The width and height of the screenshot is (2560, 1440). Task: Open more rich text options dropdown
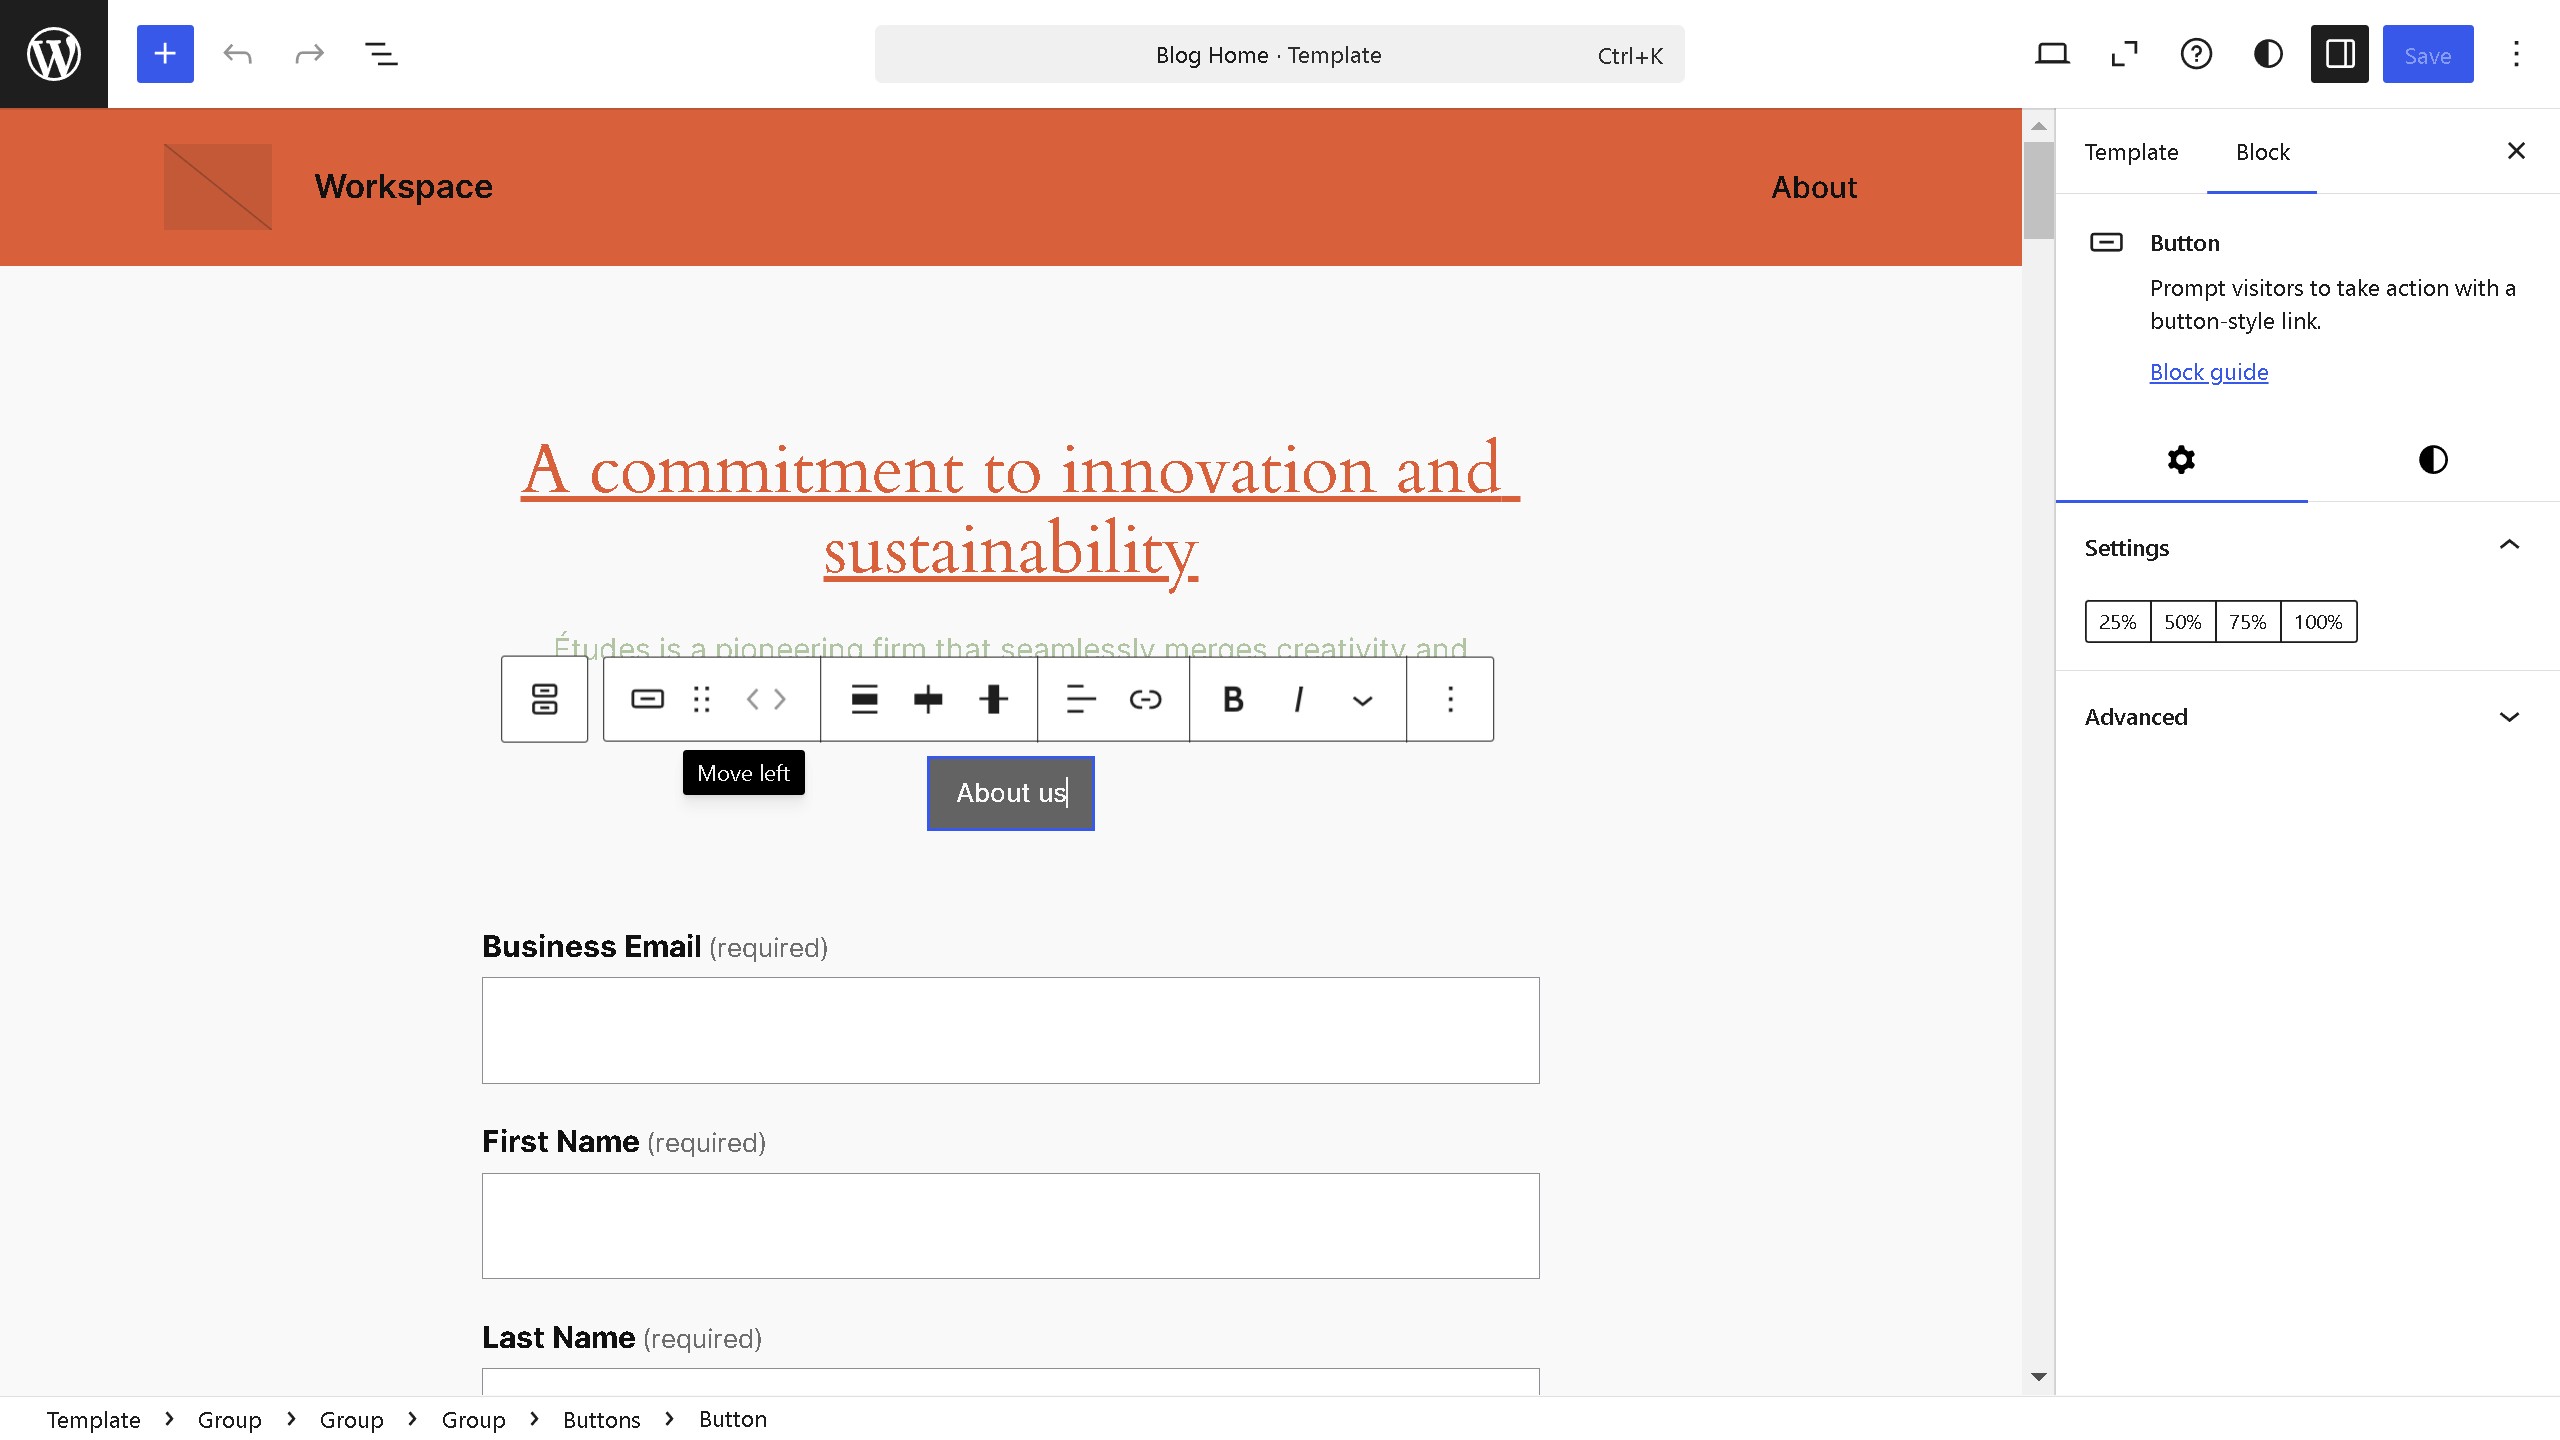pyautogui.click(x=1362, y=699)
